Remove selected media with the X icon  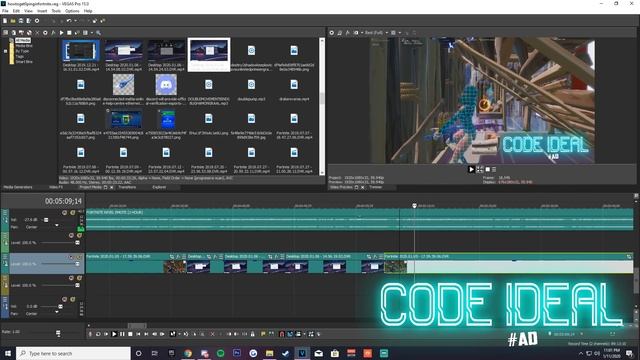pos(37,33)
